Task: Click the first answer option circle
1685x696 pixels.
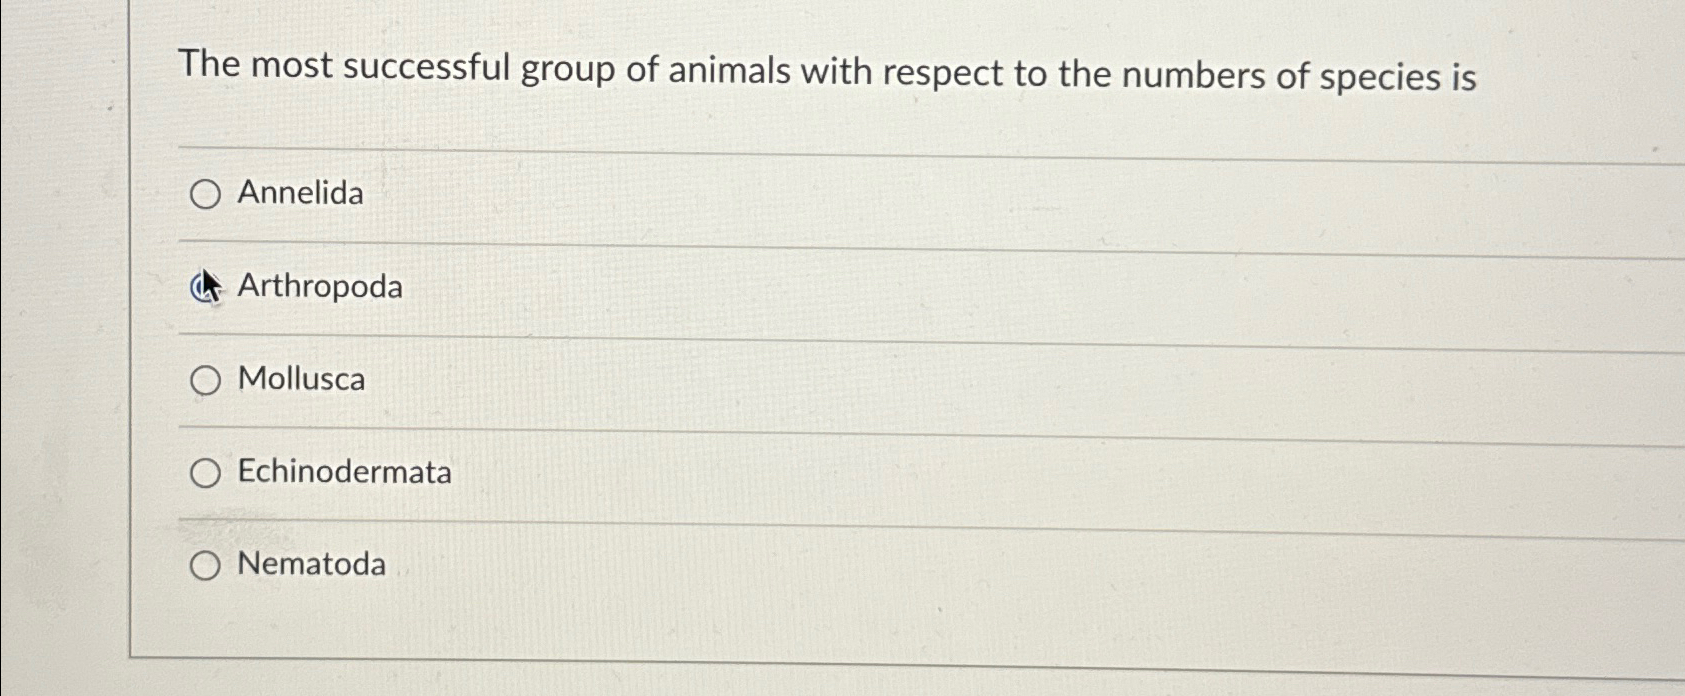Action: pos(207,195)
